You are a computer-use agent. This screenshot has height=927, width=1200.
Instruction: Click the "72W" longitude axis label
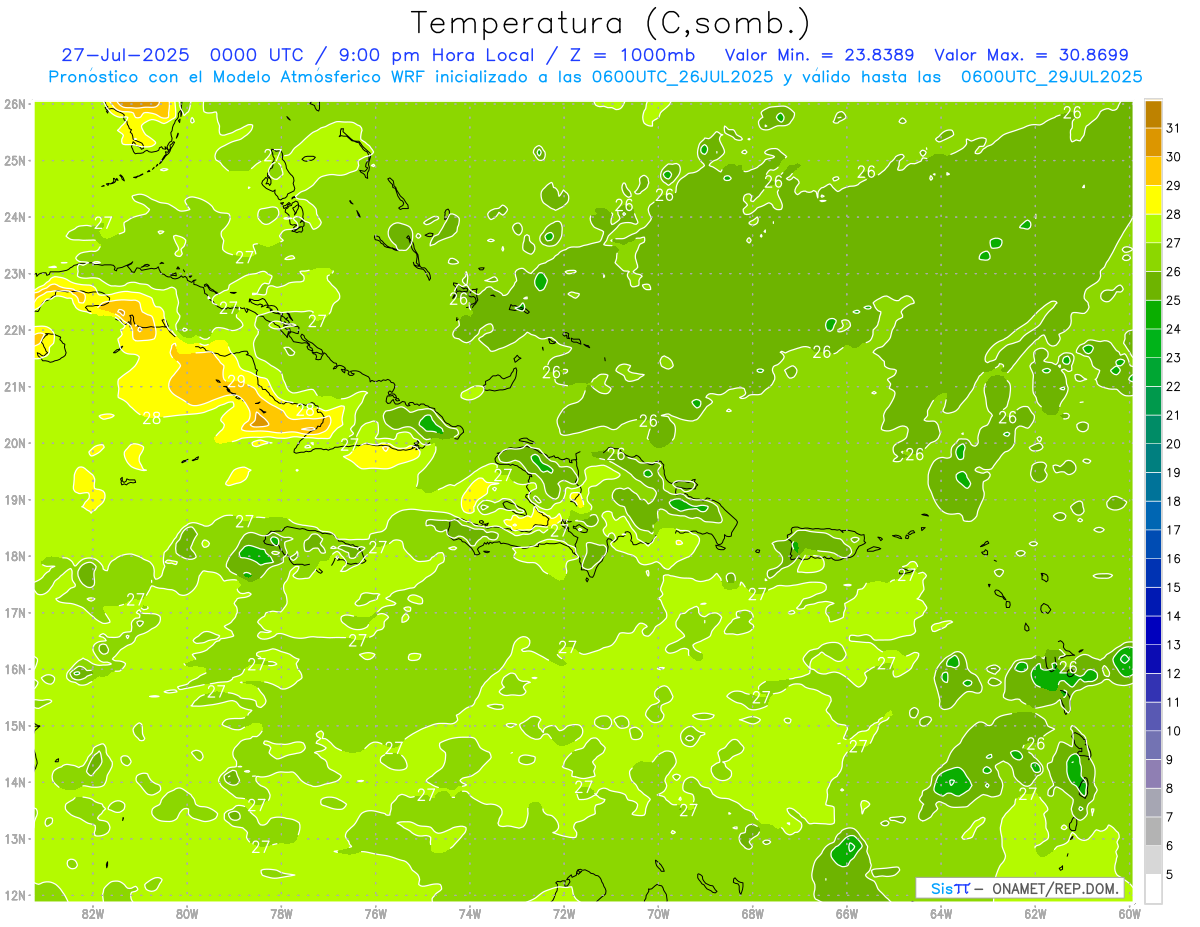[x=564, y=913]
